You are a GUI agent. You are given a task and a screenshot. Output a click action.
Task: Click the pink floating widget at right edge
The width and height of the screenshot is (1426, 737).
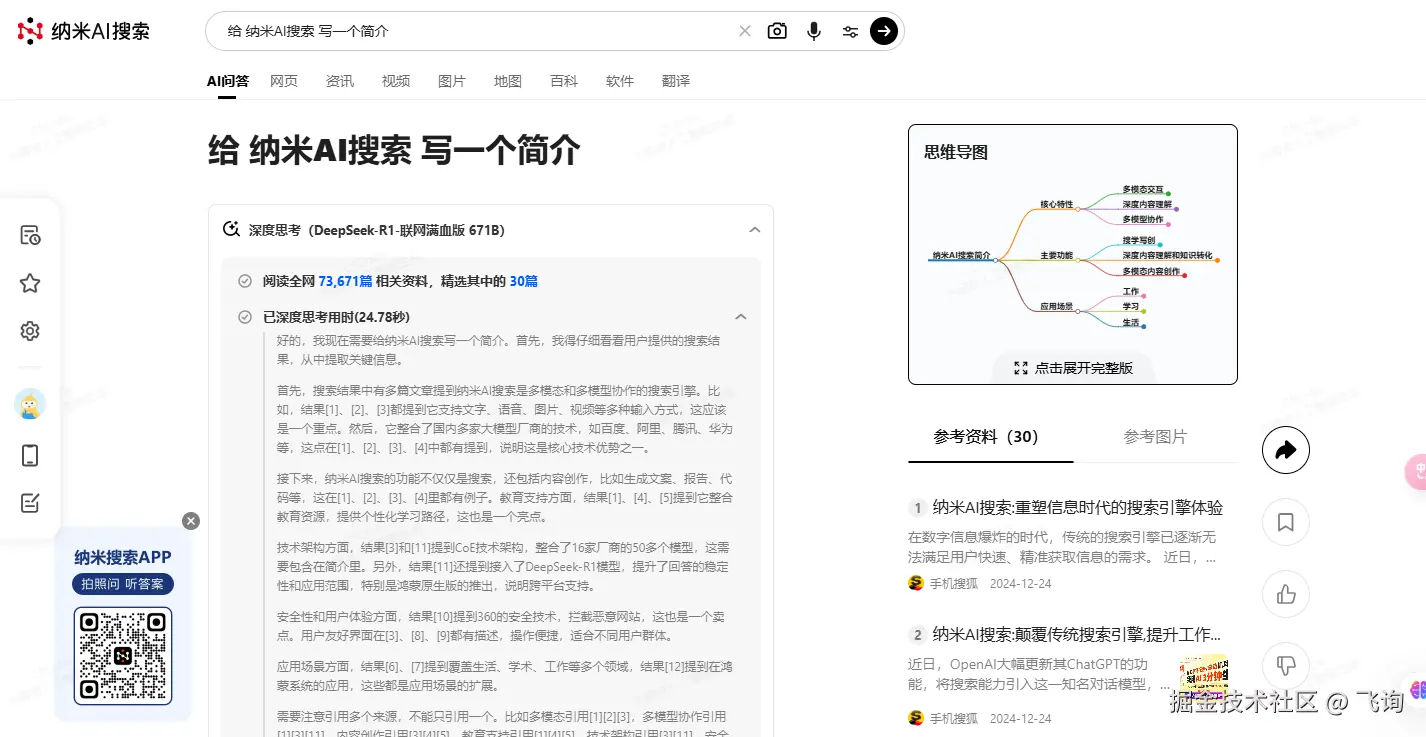1415,472
